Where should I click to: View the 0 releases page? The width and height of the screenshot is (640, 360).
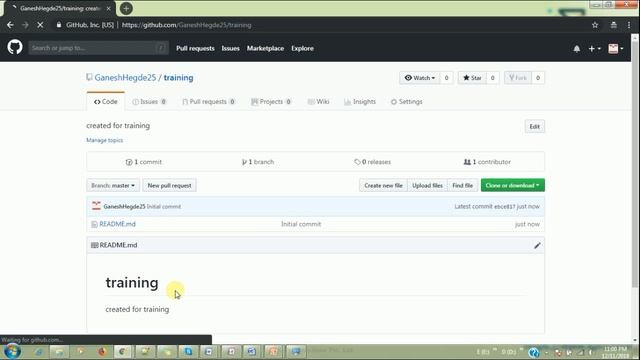click(373, 162)
